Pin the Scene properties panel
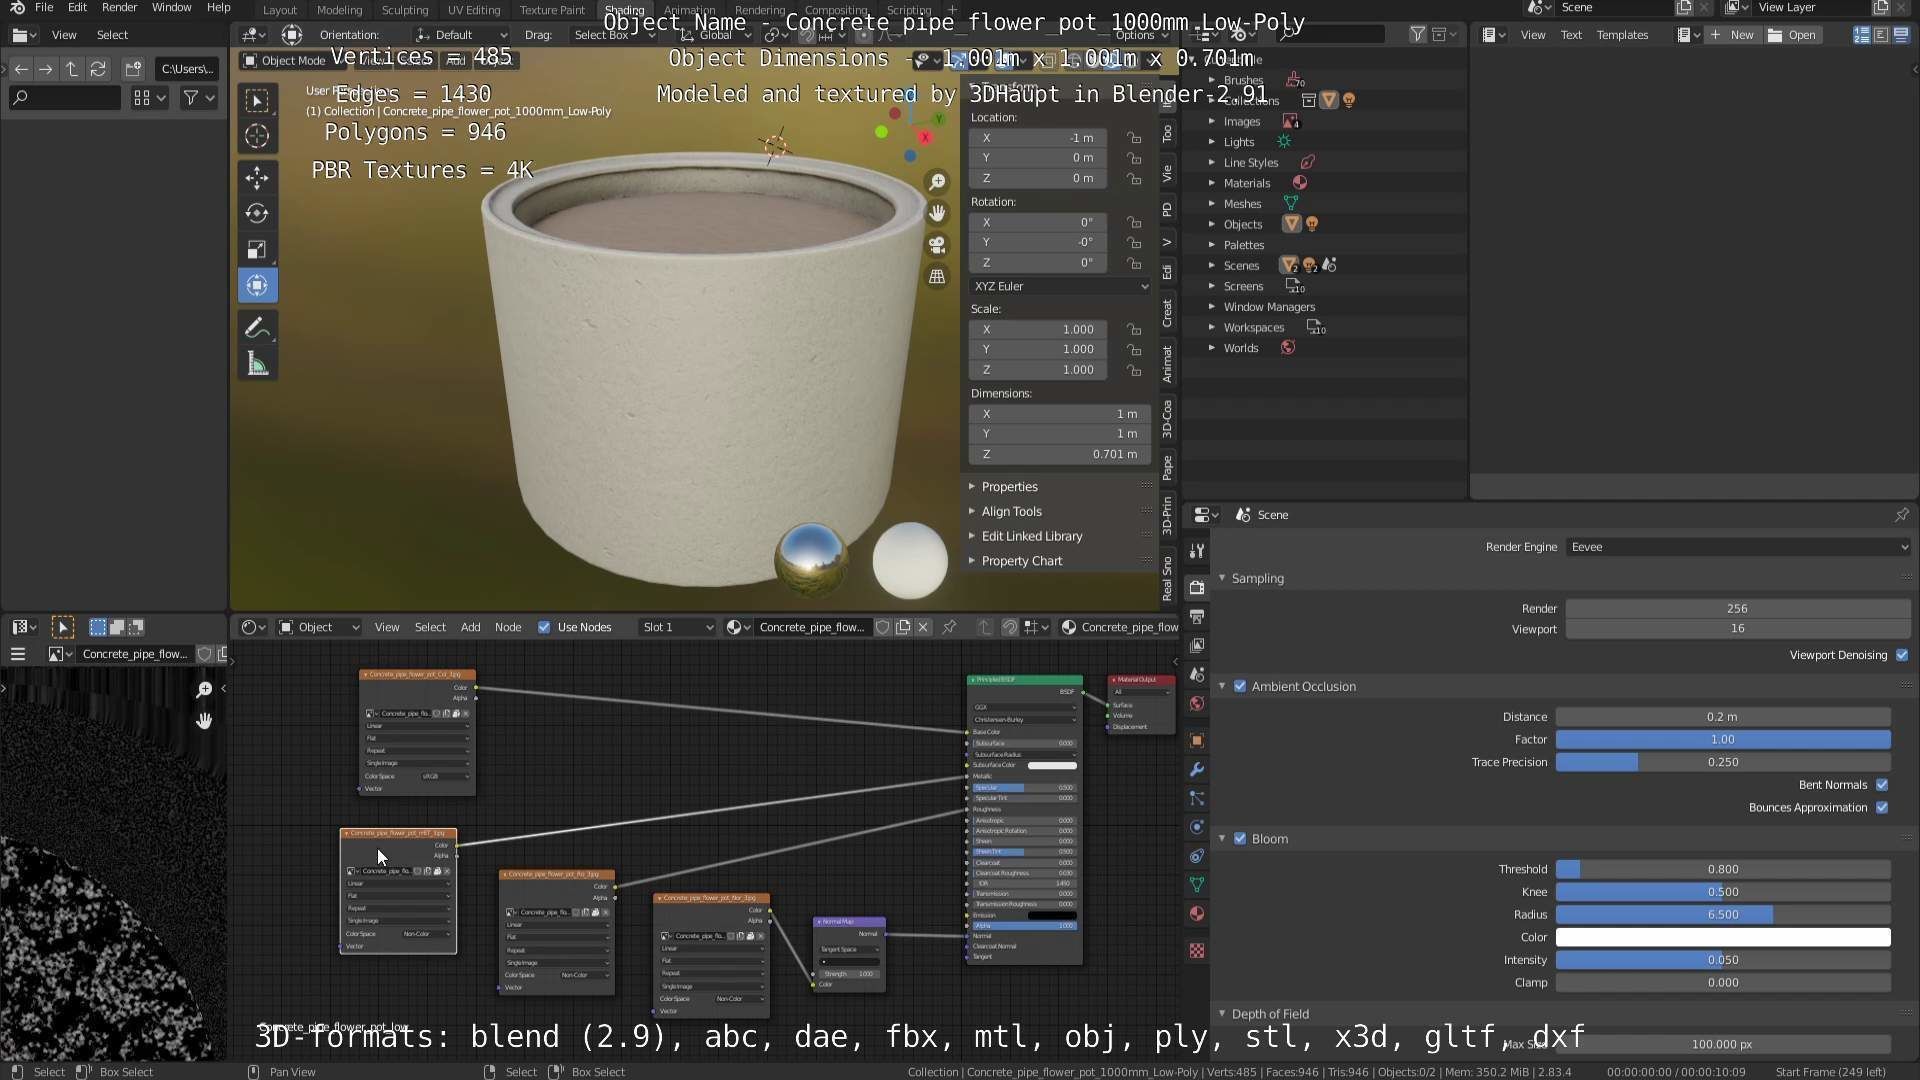The width and height of the screenshot is (1920, 1080). (1901, 515)
